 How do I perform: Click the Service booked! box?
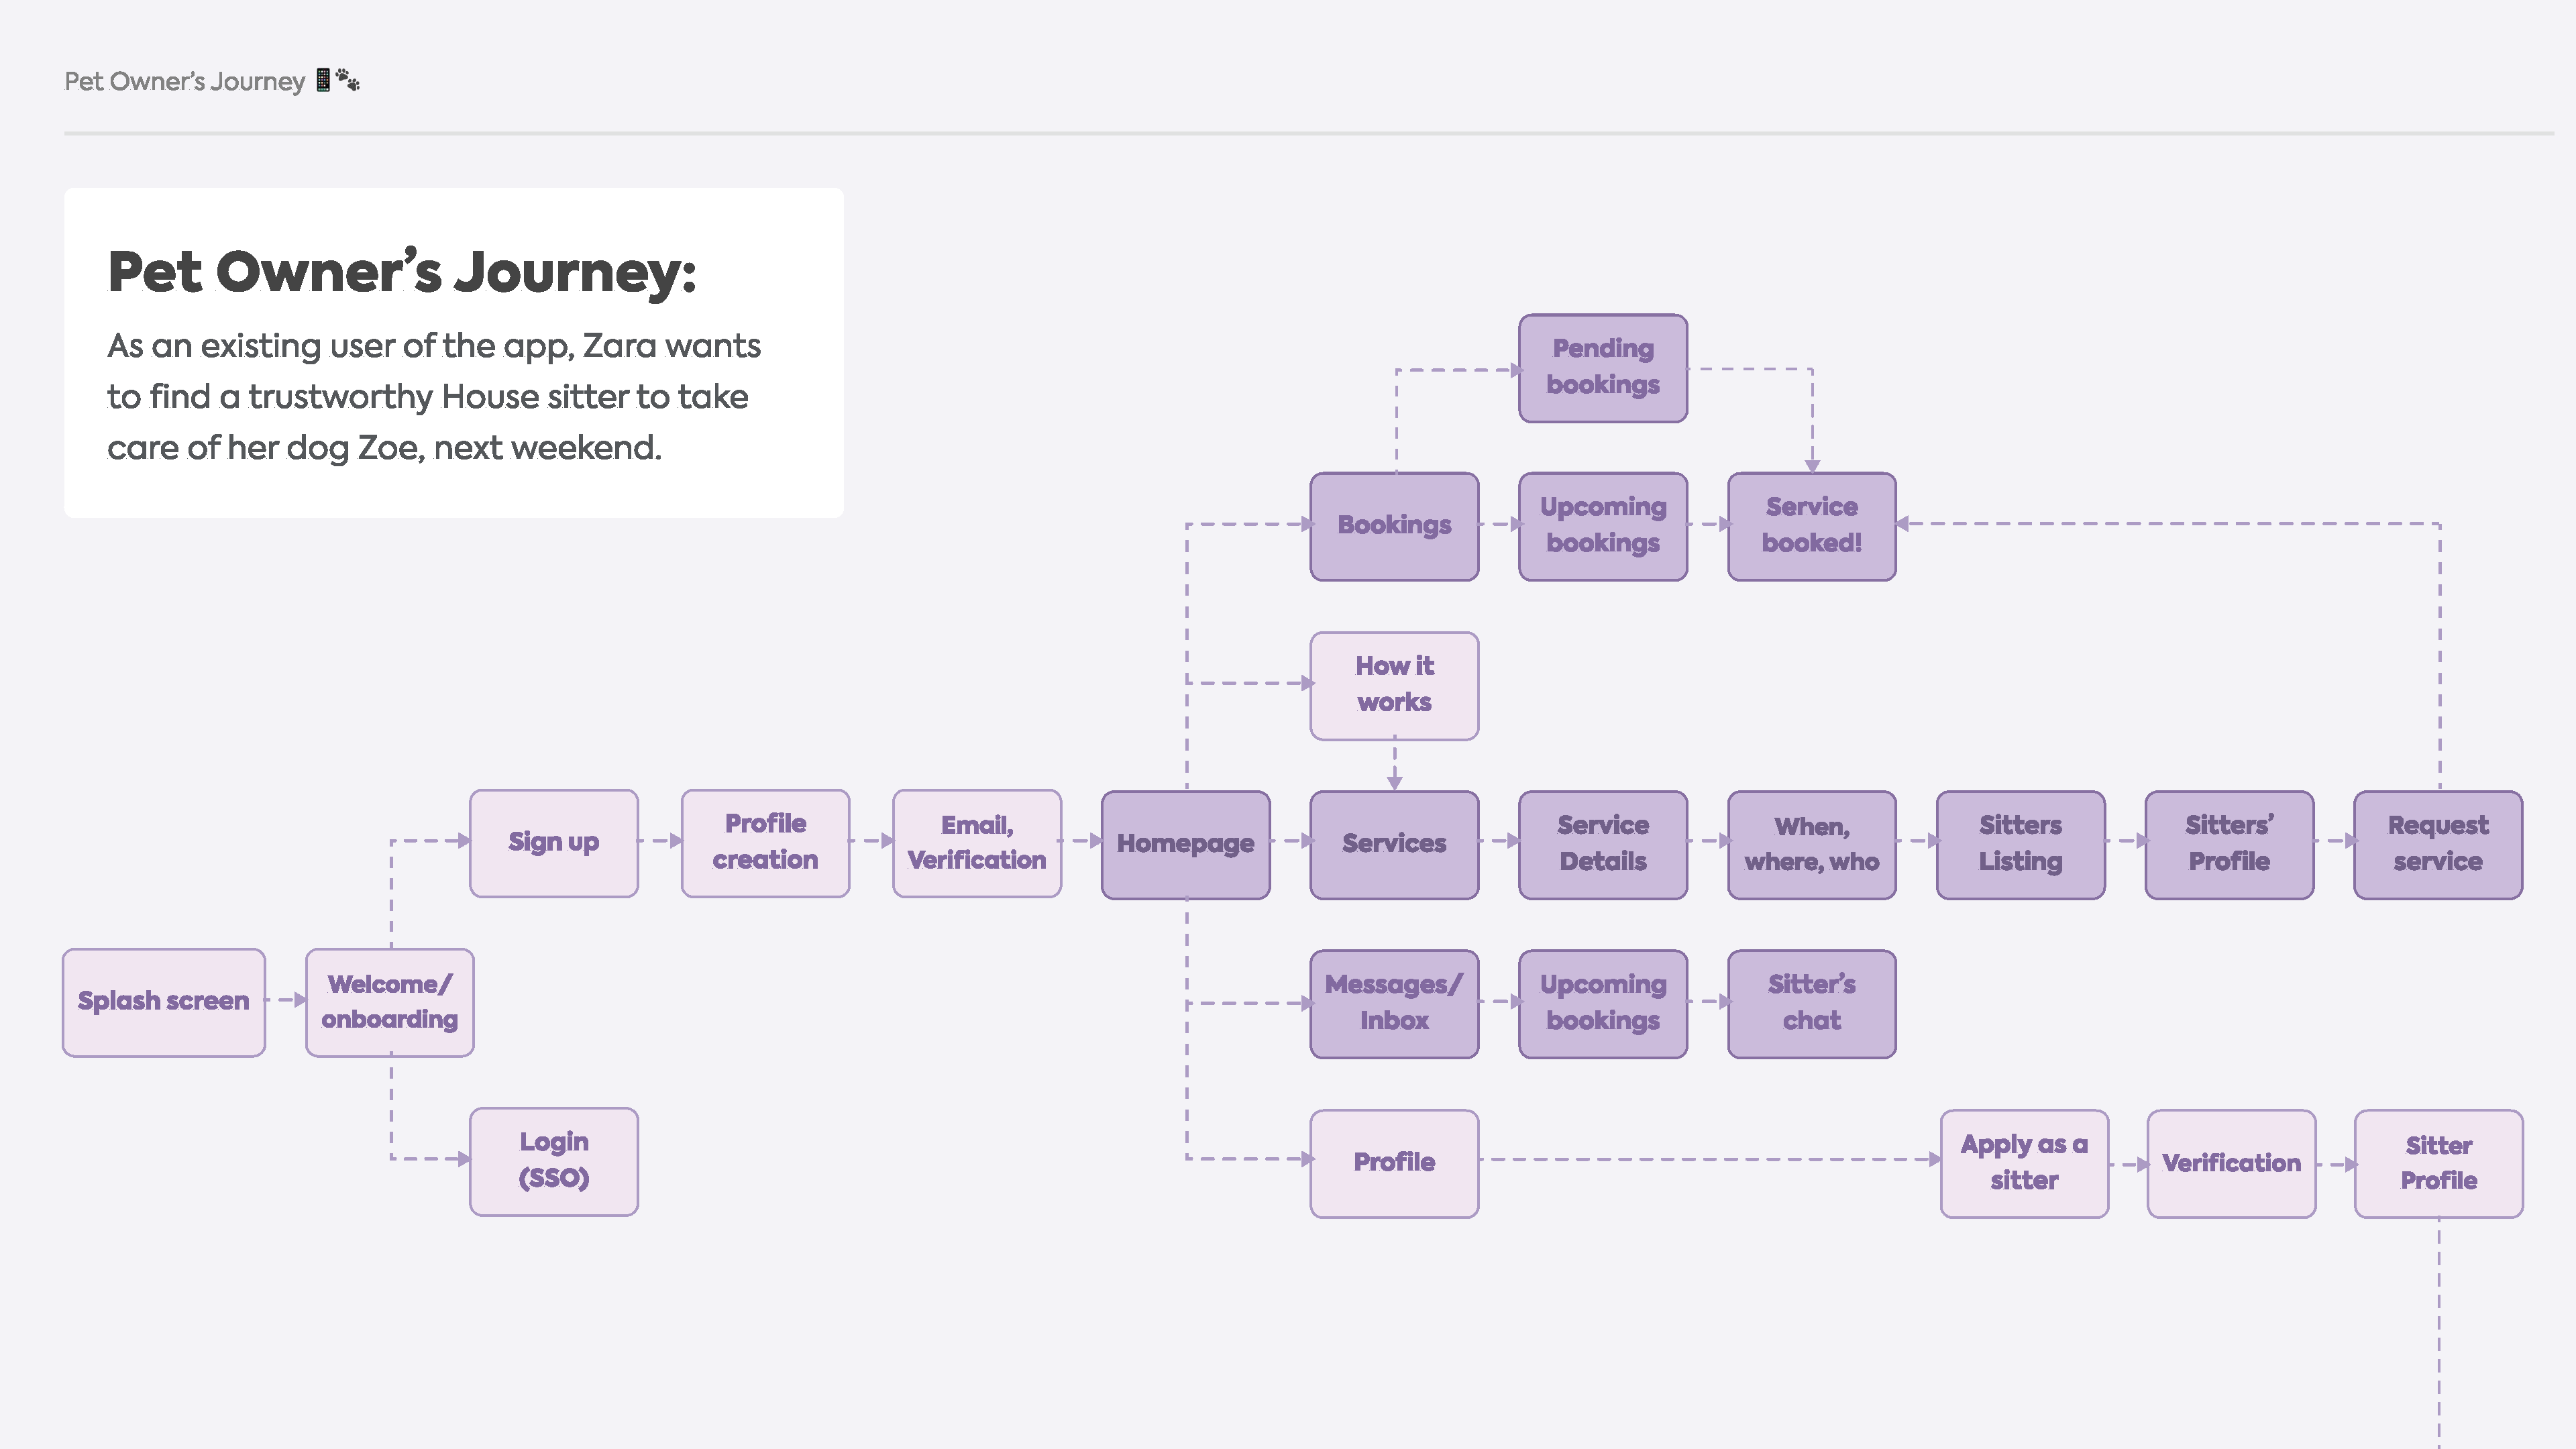[x=1811, y=525]
